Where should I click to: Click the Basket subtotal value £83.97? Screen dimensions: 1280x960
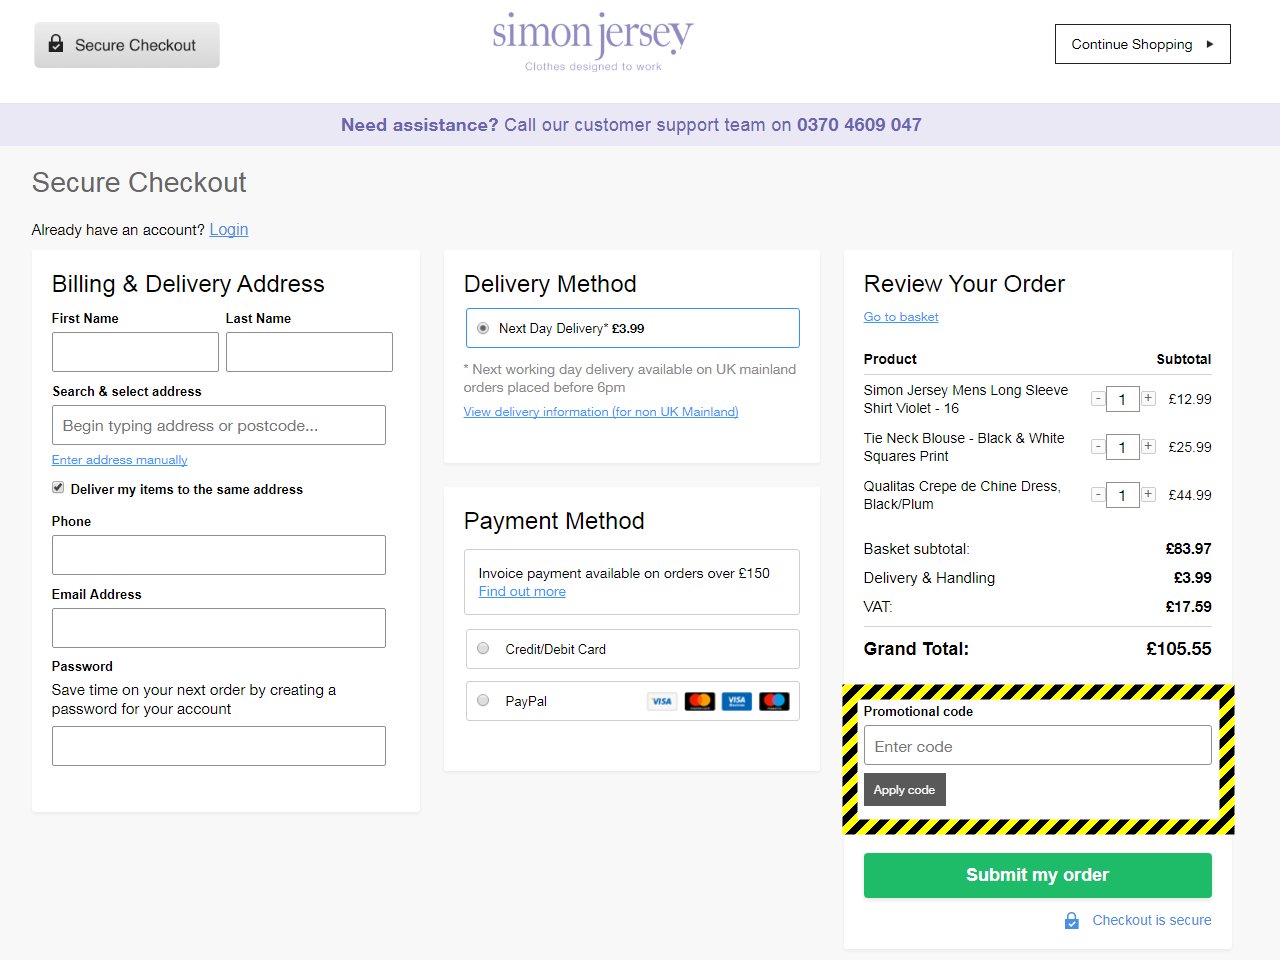[1189, 549]
